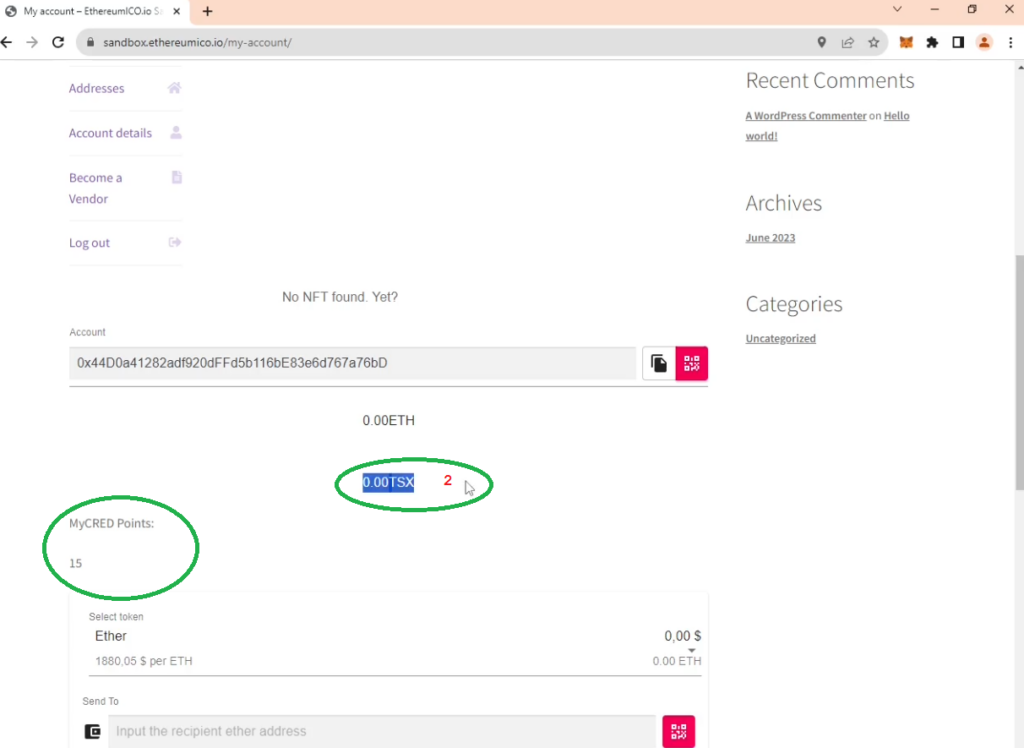
Task: Expand the Select token dropdown
Action: pyautogui.click(x=691, y=651)
